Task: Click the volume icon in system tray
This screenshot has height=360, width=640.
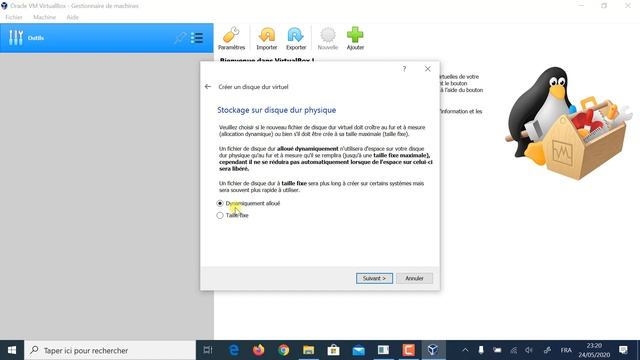Action: [x=529, y=350]
